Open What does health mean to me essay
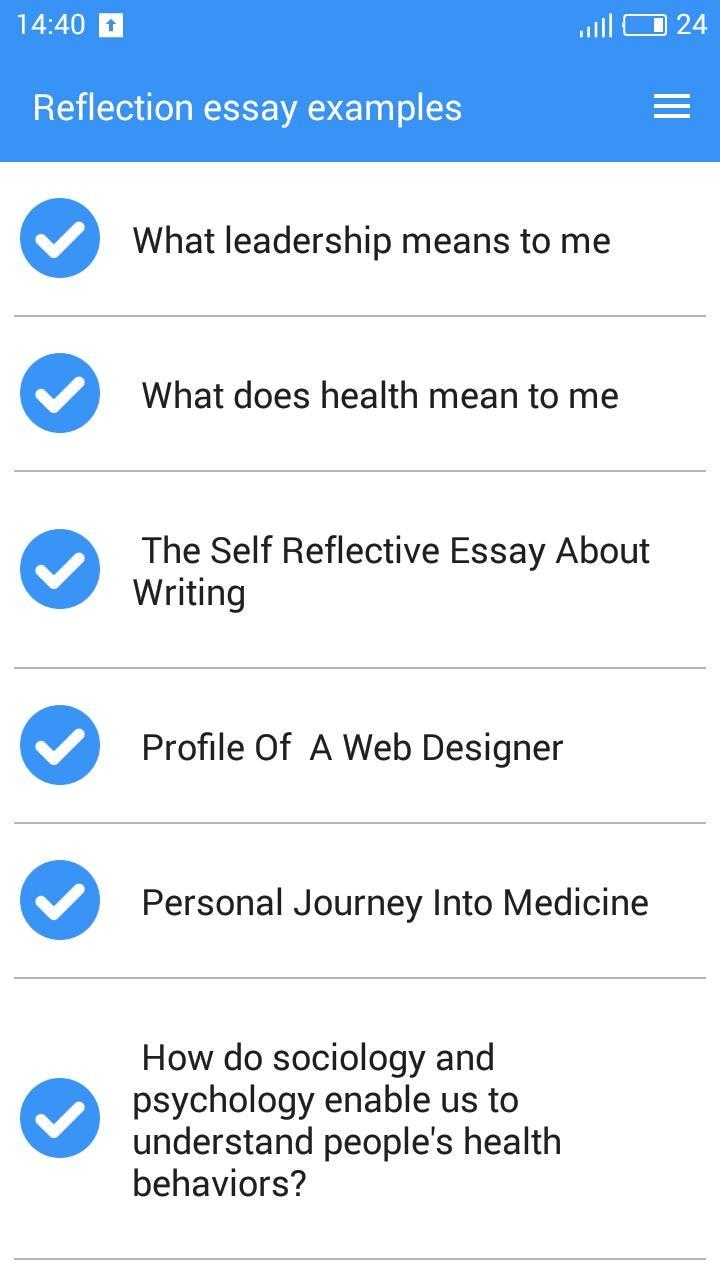The image size is (720, 1280). pyautogui.click(x=360, y=394)
